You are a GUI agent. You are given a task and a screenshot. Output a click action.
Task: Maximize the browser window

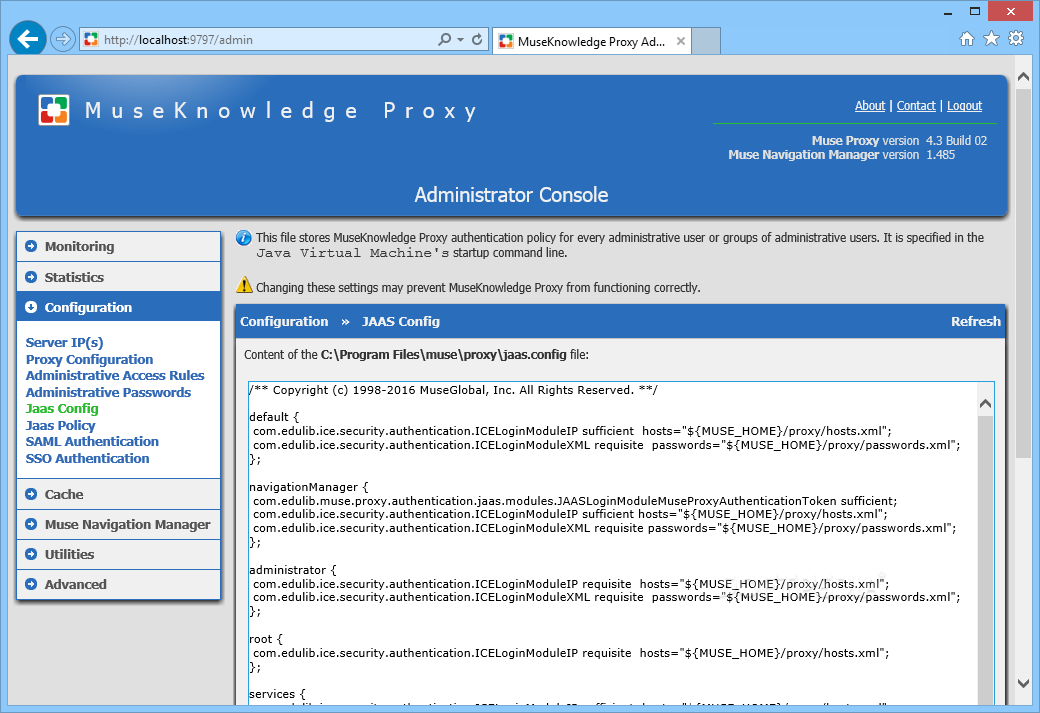pyautogui.click(x=974, y=11)
